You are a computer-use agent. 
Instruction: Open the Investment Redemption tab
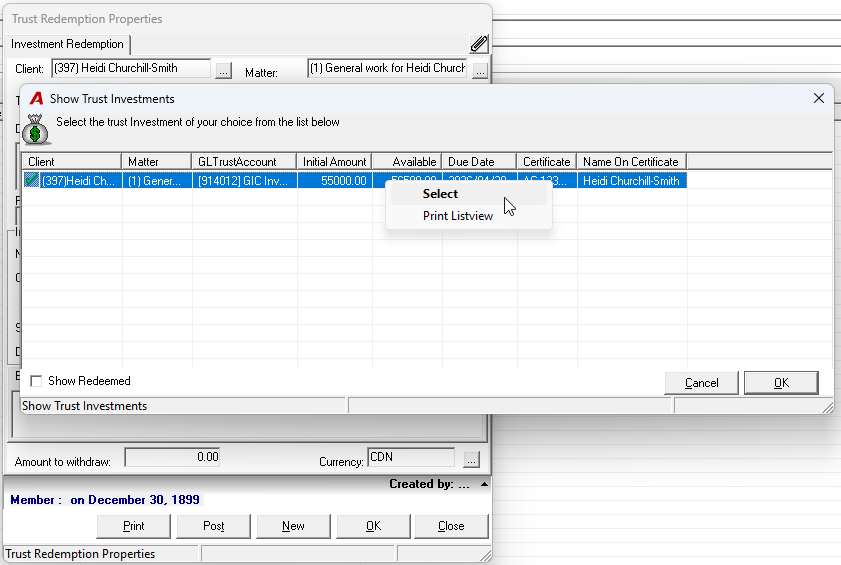point(67,44)
